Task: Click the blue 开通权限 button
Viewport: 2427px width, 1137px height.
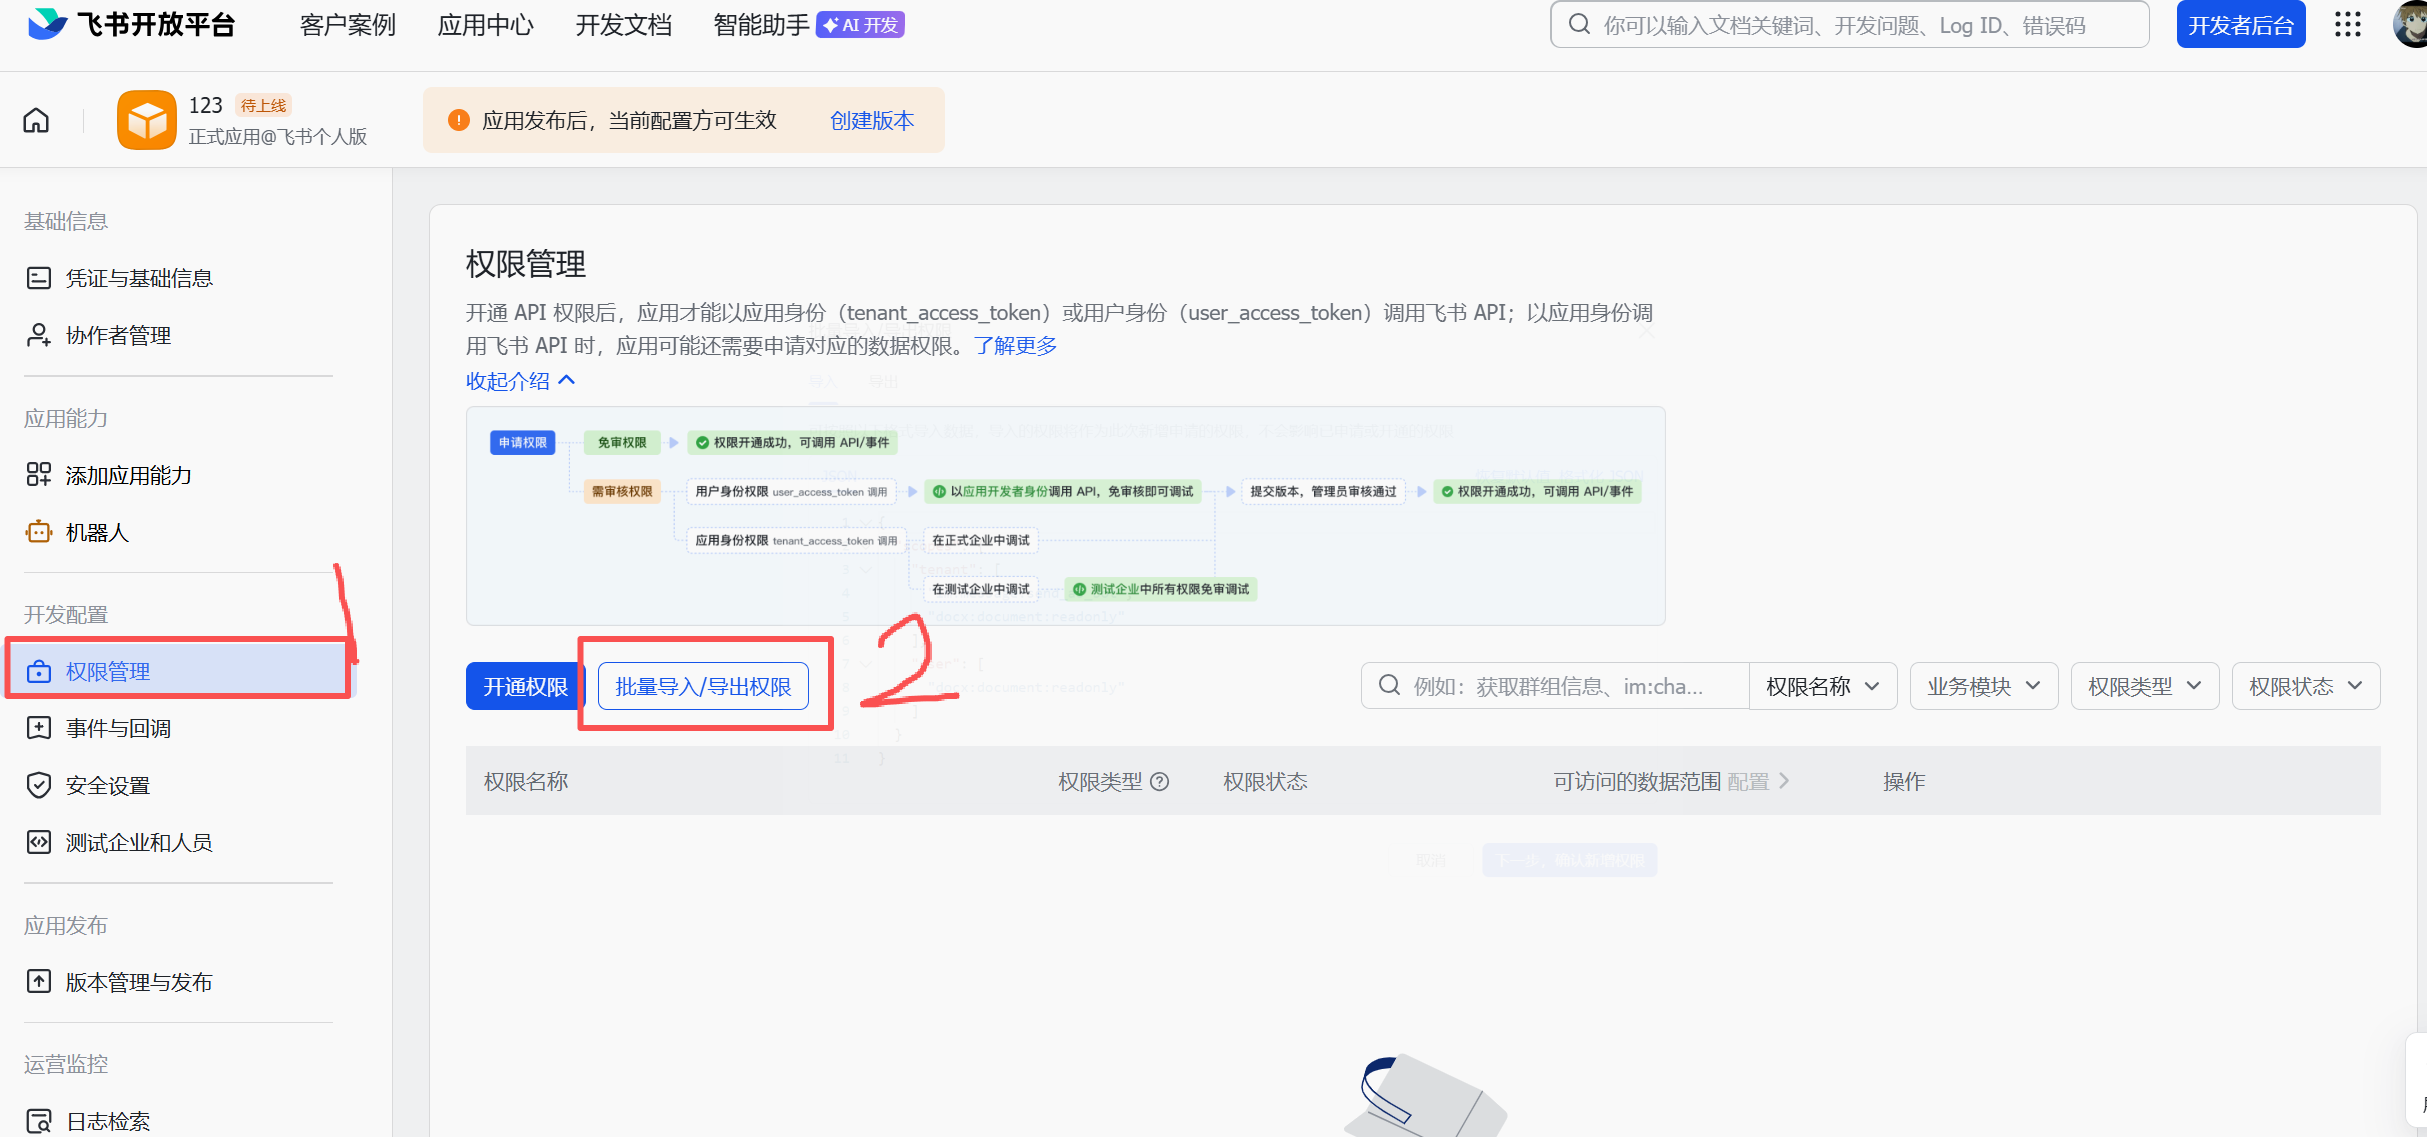Action: click(525, 686)
